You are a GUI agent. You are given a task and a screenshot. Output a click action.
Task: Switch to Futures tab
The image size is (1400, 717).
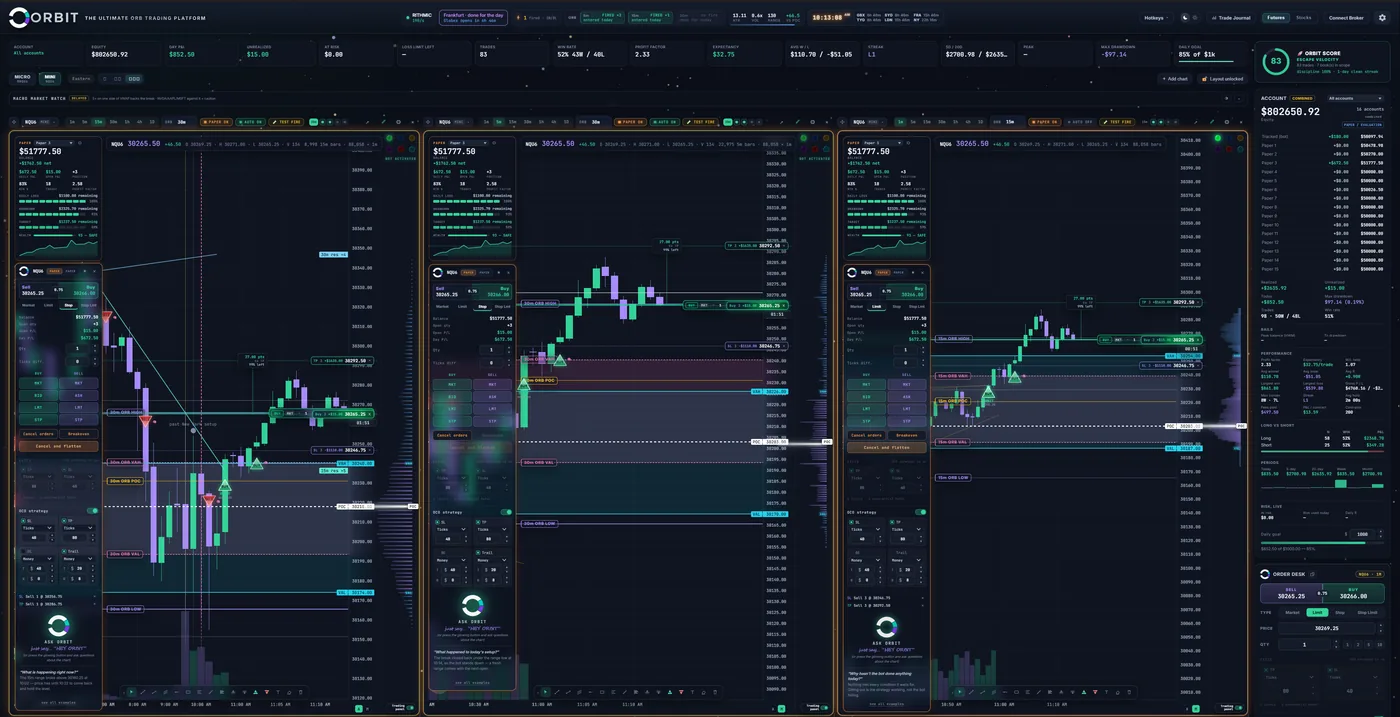(1276, 18)
